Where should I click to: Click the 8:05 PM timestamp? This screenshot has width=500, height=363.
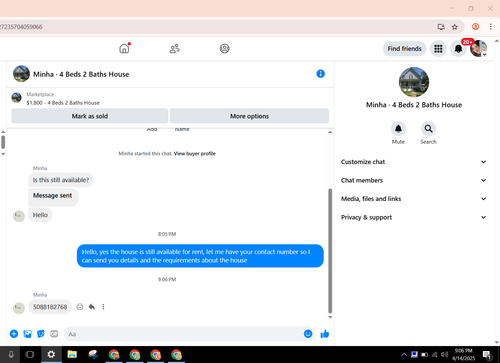click(x=167, y=234)
